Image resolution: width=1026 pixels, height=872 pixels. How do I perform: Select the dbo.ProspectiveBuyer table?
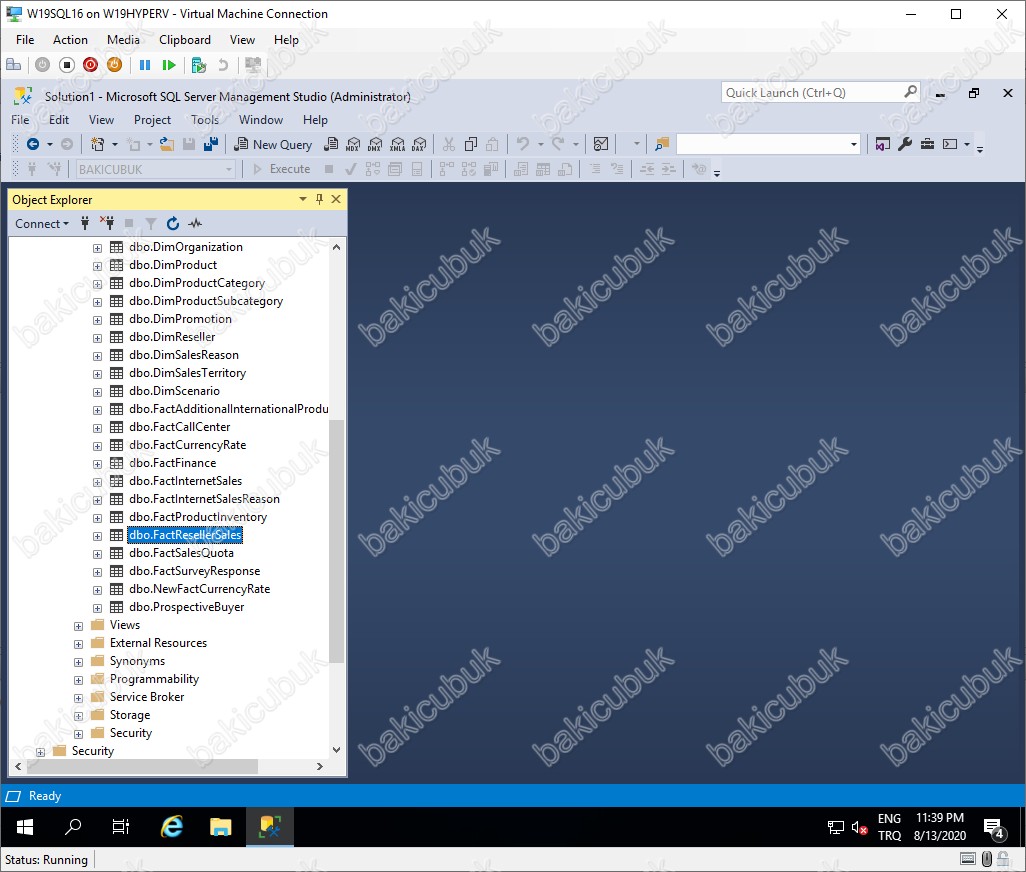click(186, 607)
